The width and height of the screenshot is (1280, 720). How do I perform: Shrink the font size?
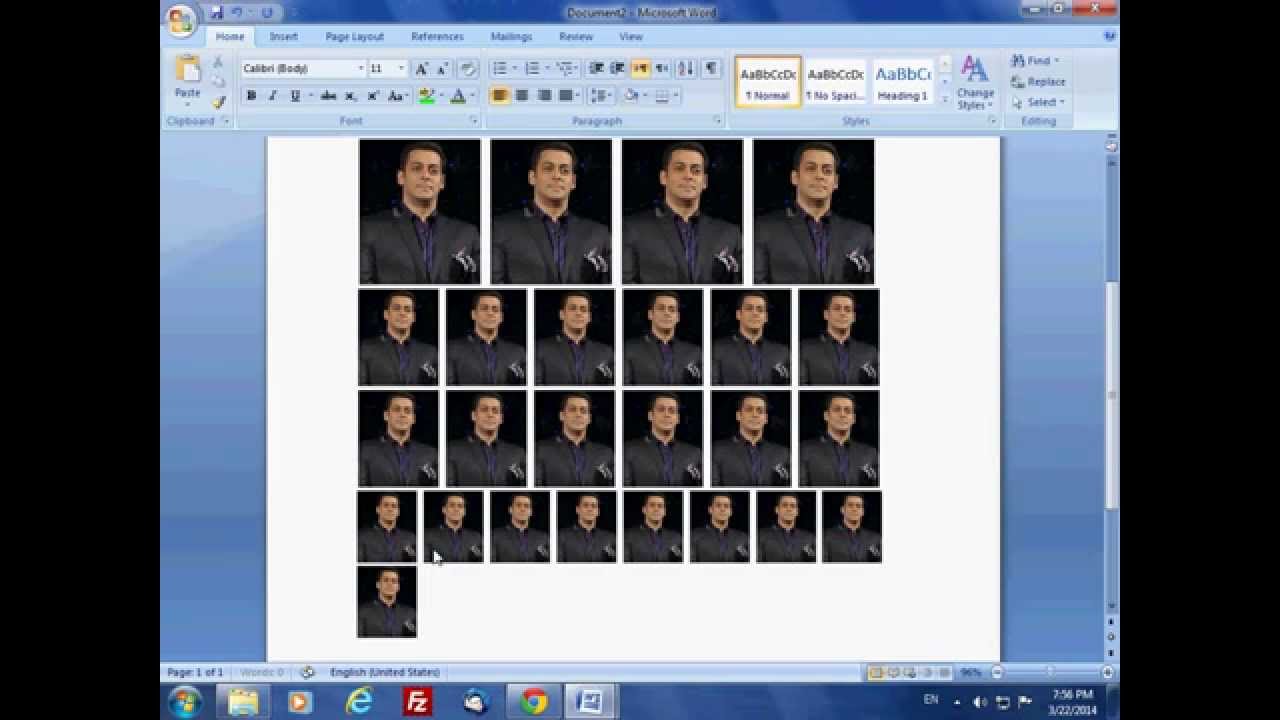tap(442, 68)
